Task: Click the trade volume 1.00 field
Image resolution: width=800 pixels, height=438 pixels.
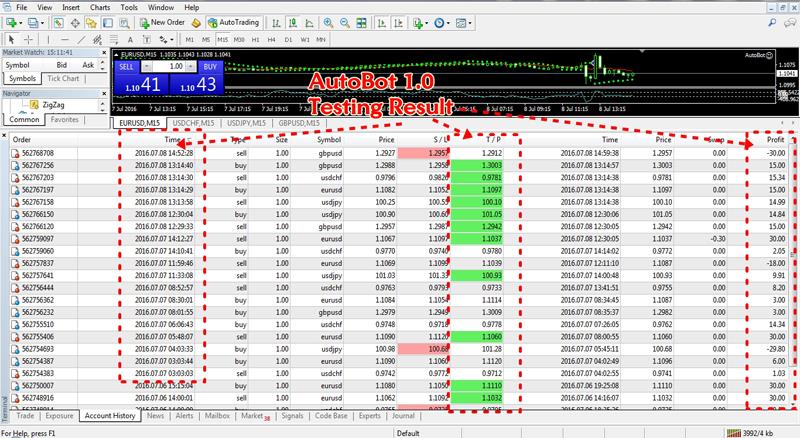Action: [x=169, y=66]
